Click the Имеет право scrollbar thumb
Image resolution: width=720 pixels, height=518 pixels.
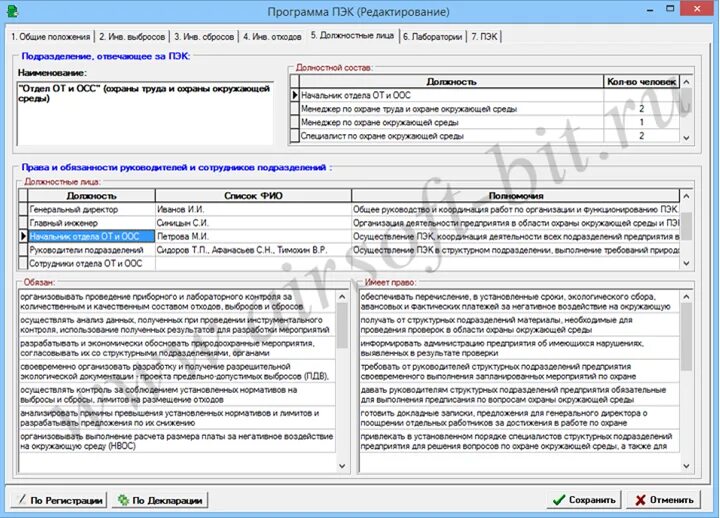[x=686, y=337]
